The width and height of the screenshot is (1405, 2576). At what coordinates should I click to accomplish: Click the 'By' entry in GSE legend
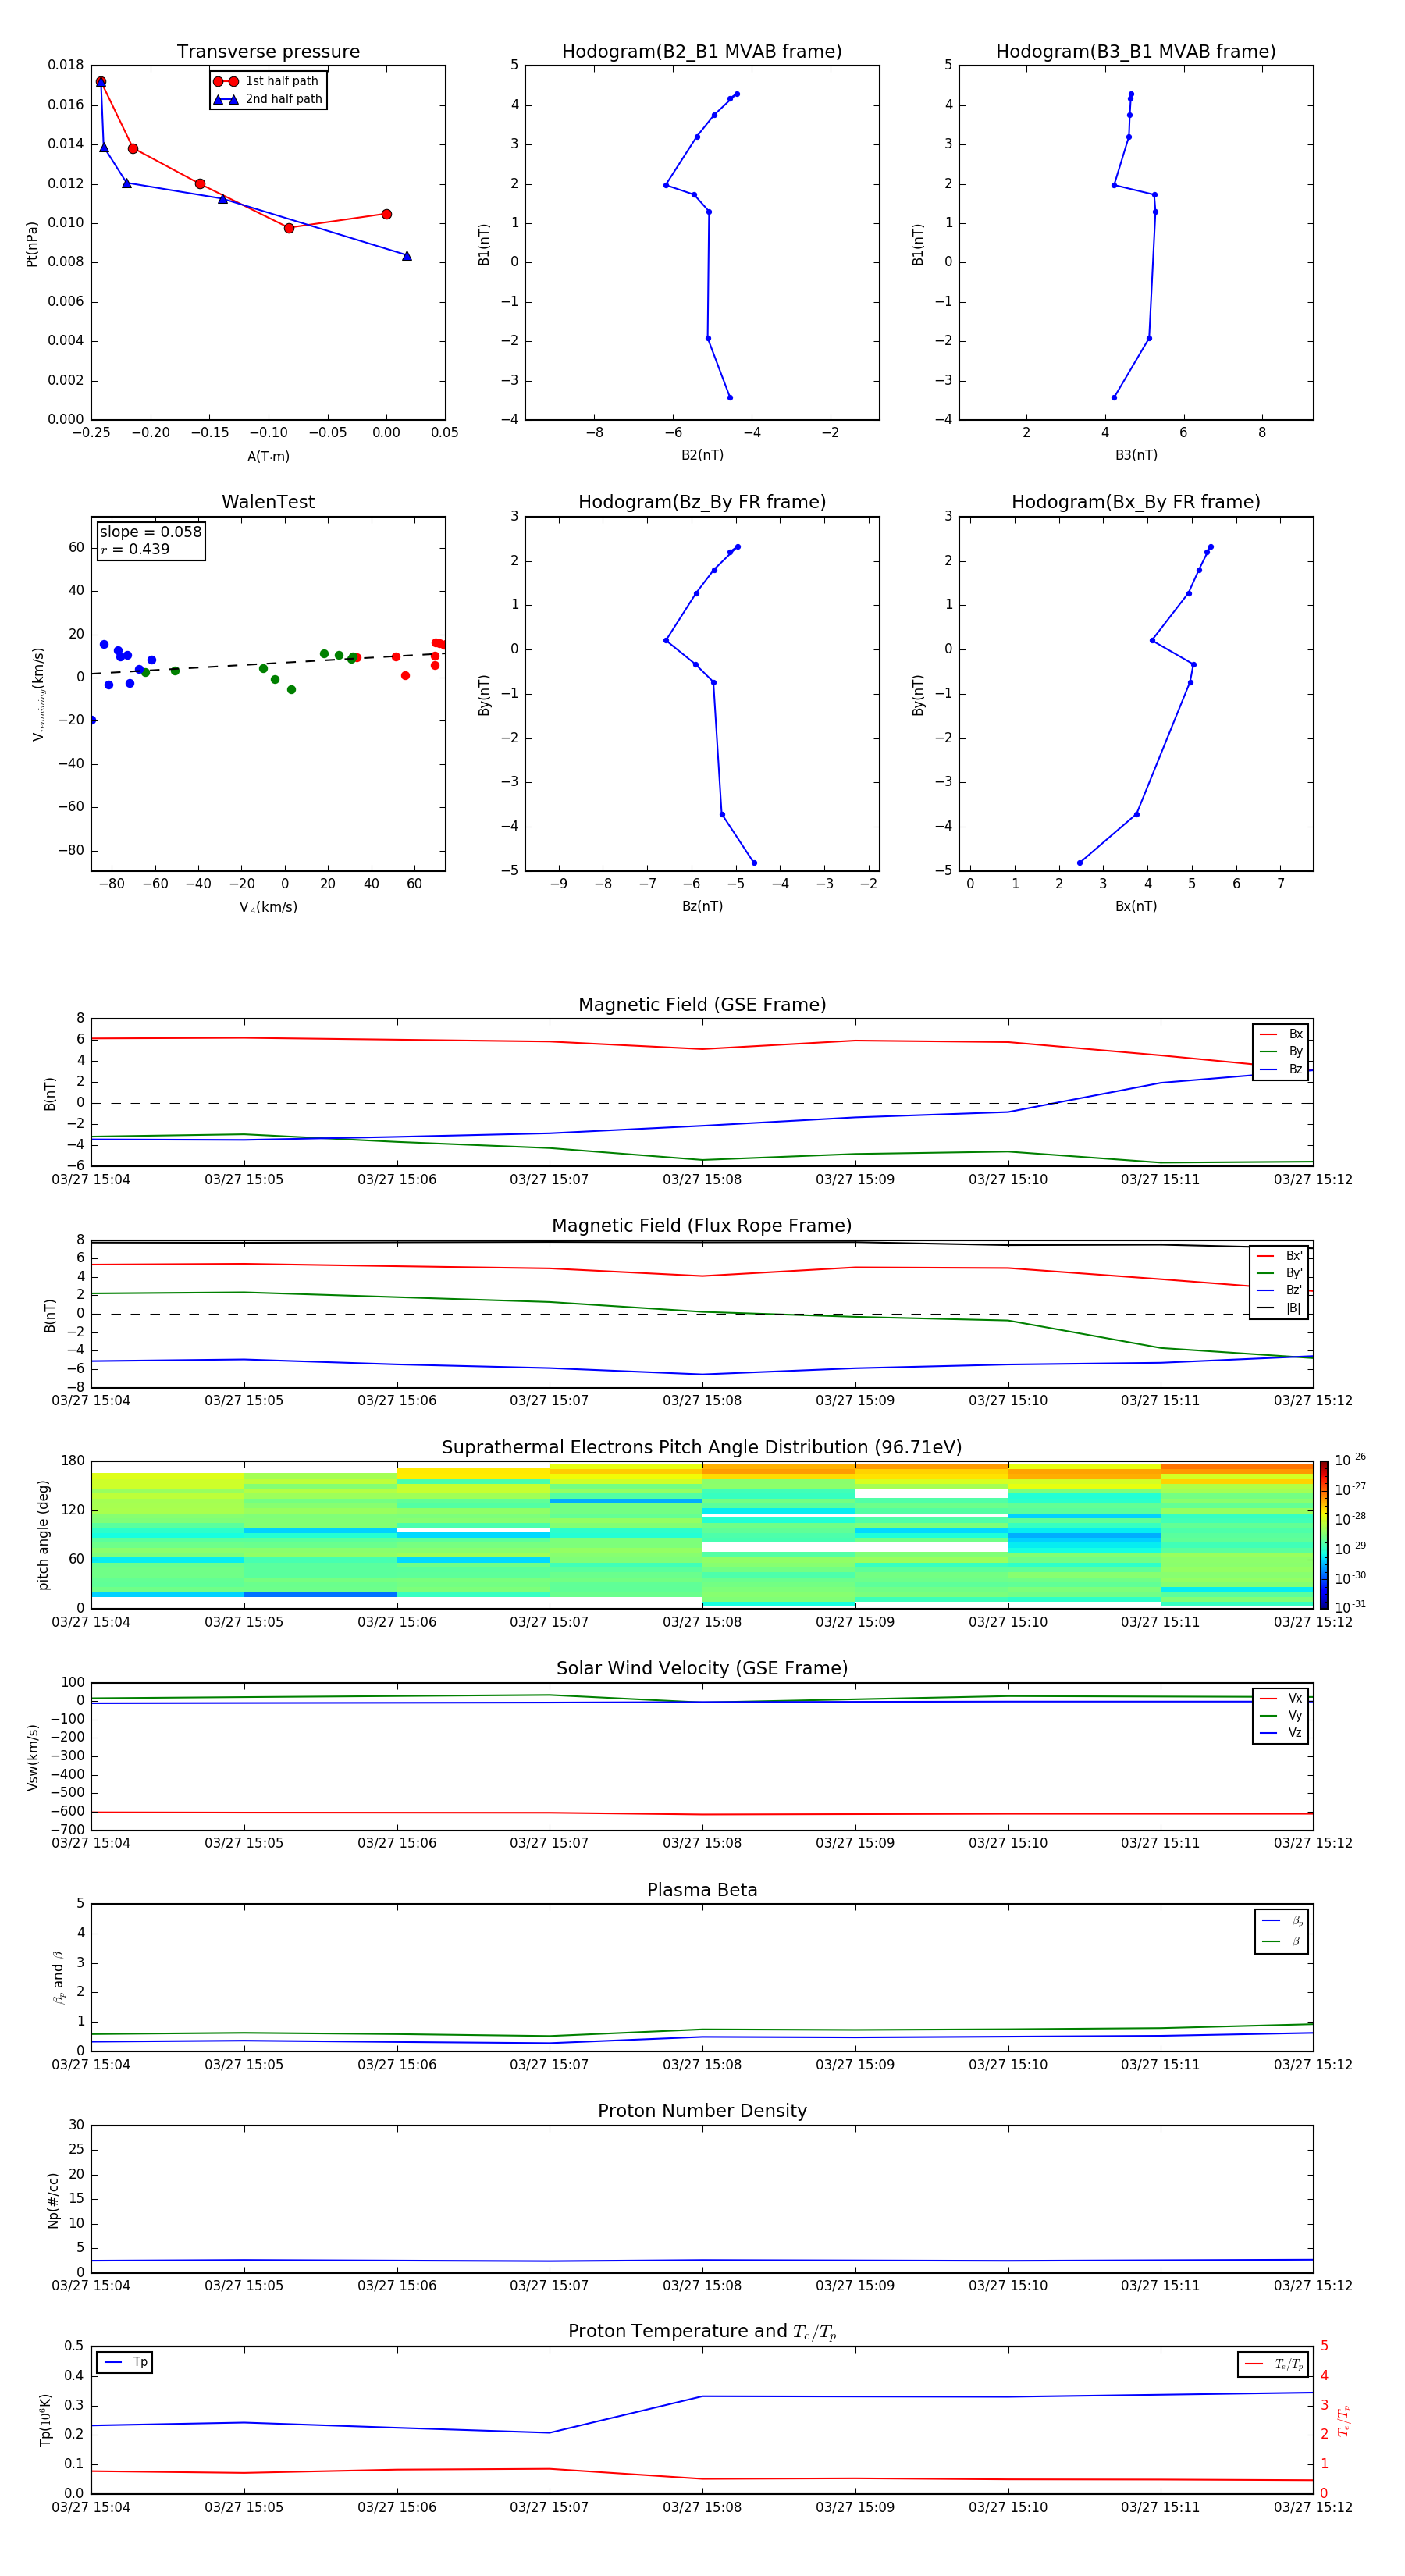click(x=1281, y=1051)
